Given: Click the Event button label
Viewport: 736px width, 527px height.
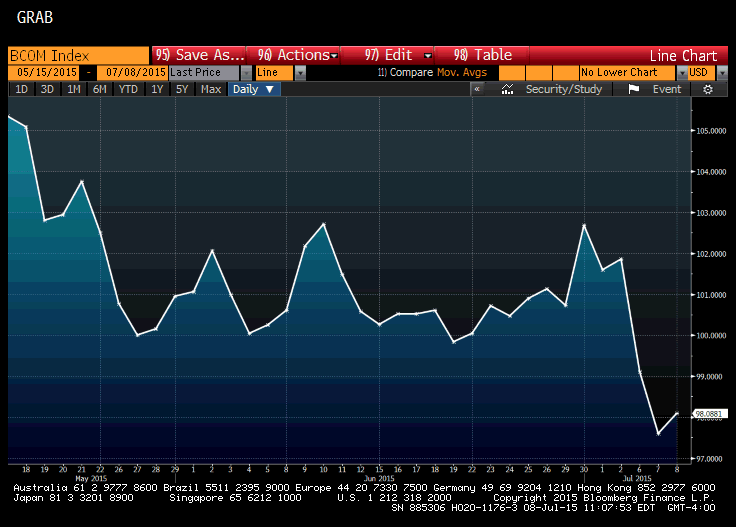Looking at the screenshot, I should (667, 89).
